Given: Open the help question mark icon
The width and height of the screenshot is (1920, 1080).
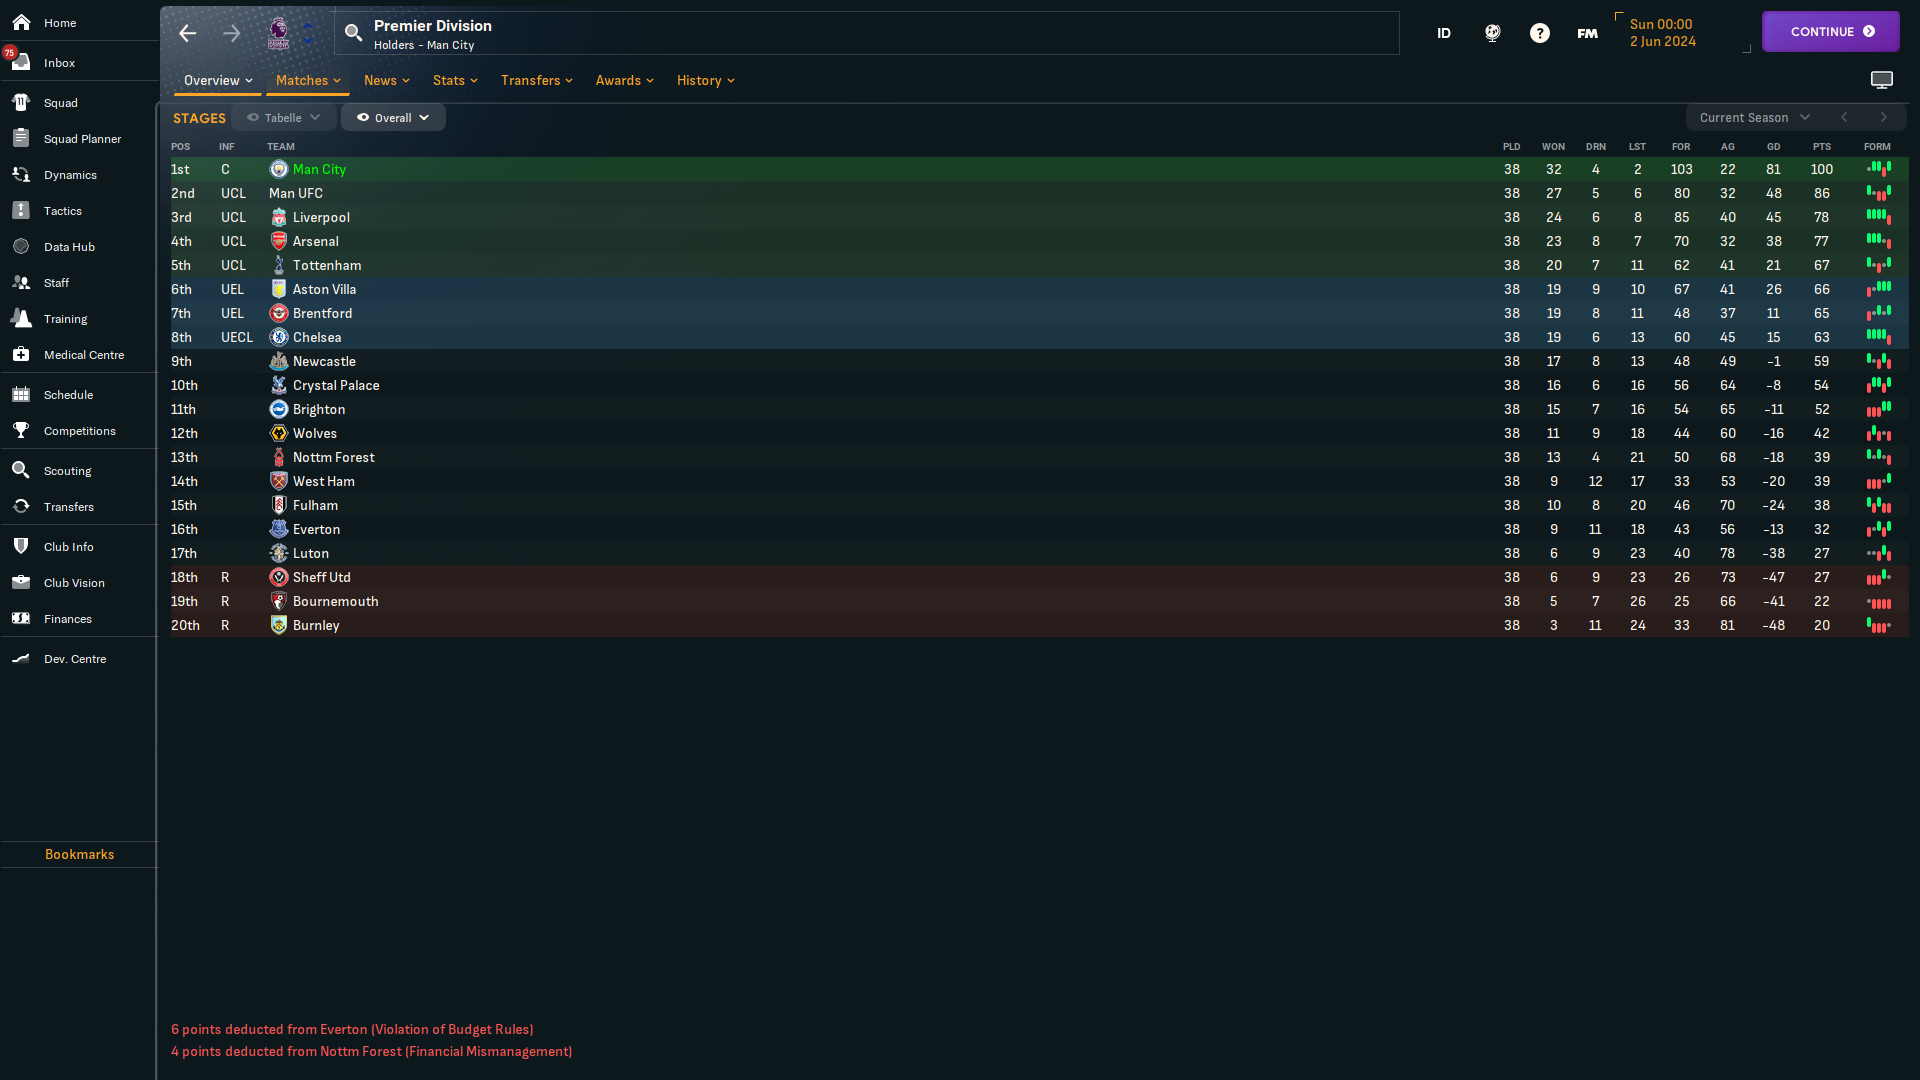Looking at the screenshot, I should coord(1540,33).
